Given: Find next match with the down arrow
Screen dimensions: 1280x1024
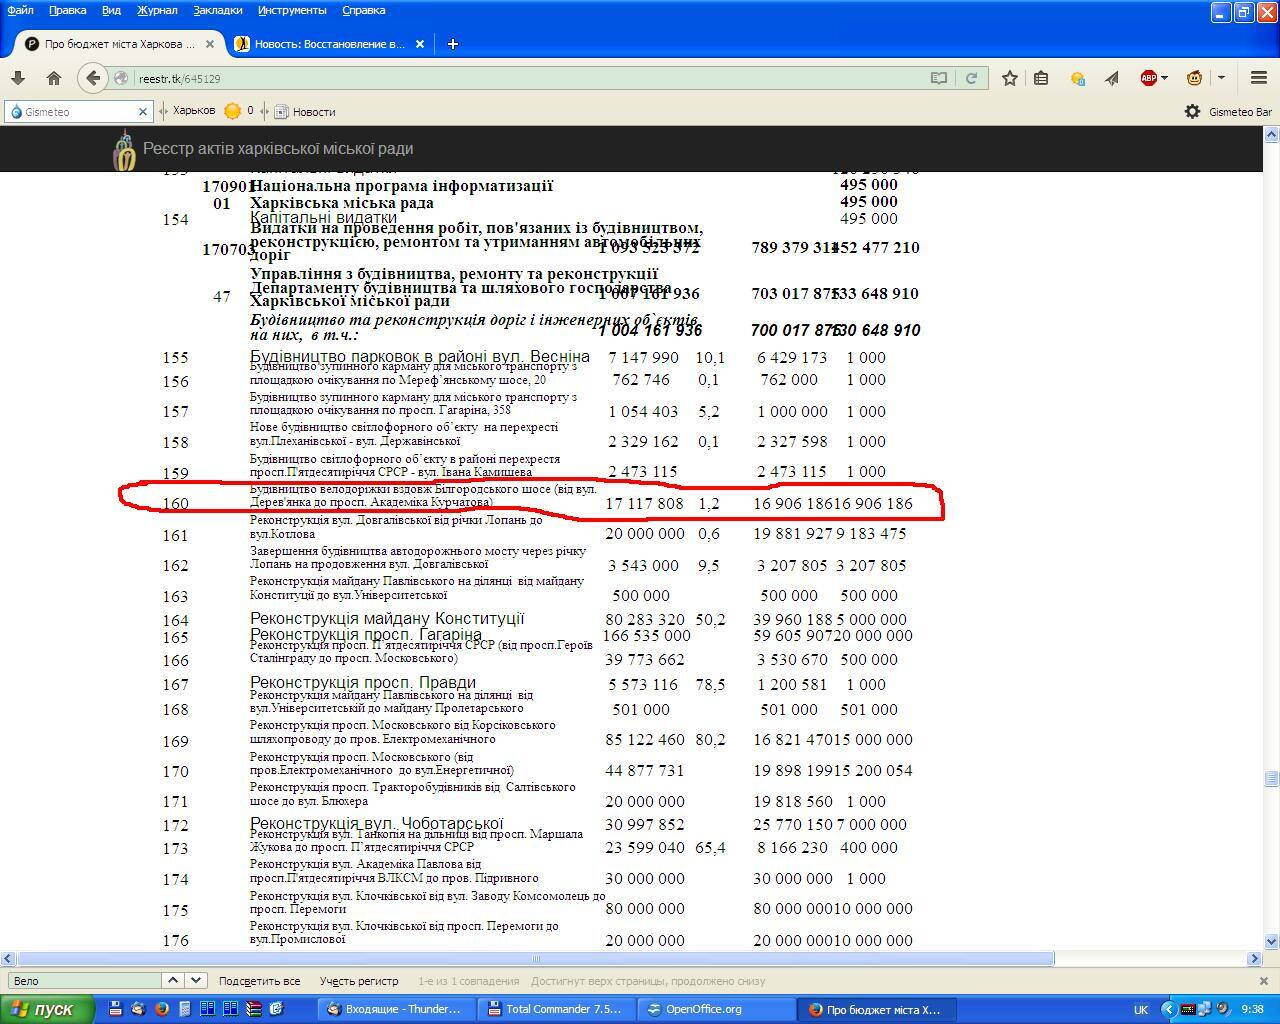Looking at the screenshot, I should click(196, 981).
